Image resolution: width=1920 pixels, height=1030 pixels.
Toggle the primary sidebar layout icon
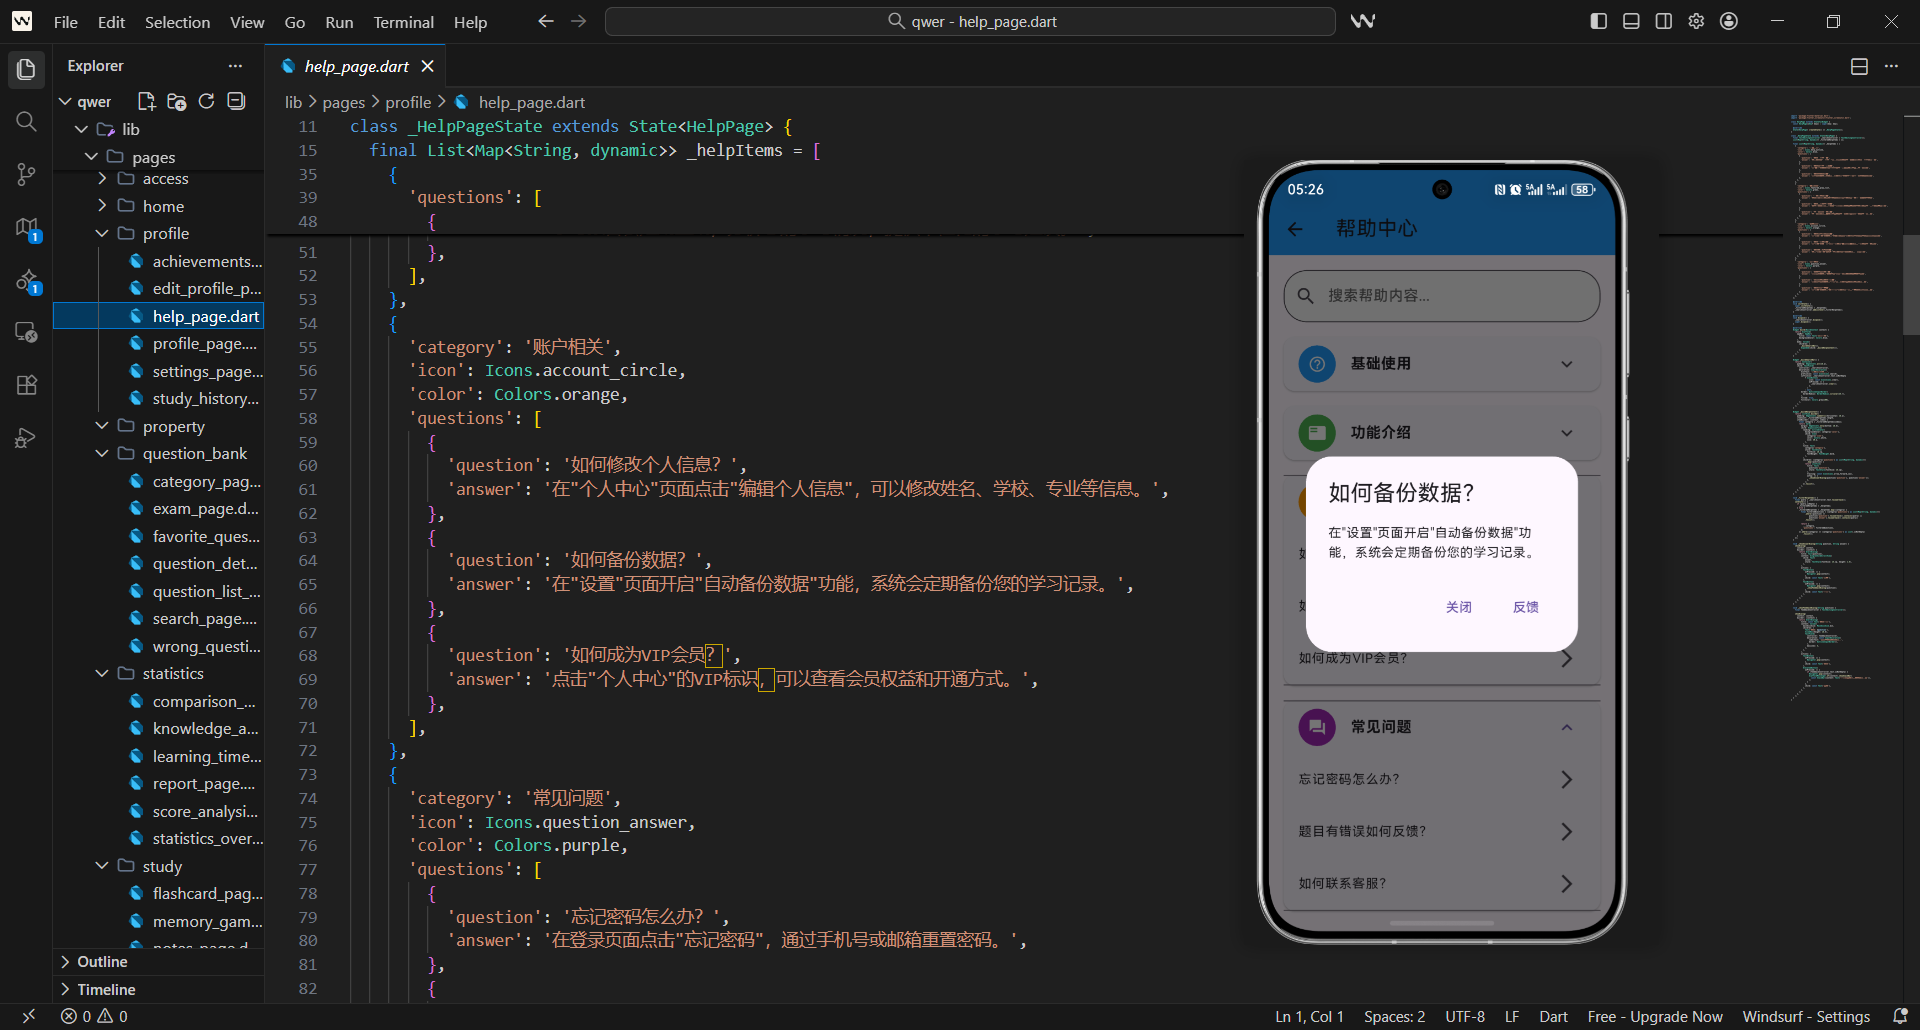click(x=1598, y=21)
